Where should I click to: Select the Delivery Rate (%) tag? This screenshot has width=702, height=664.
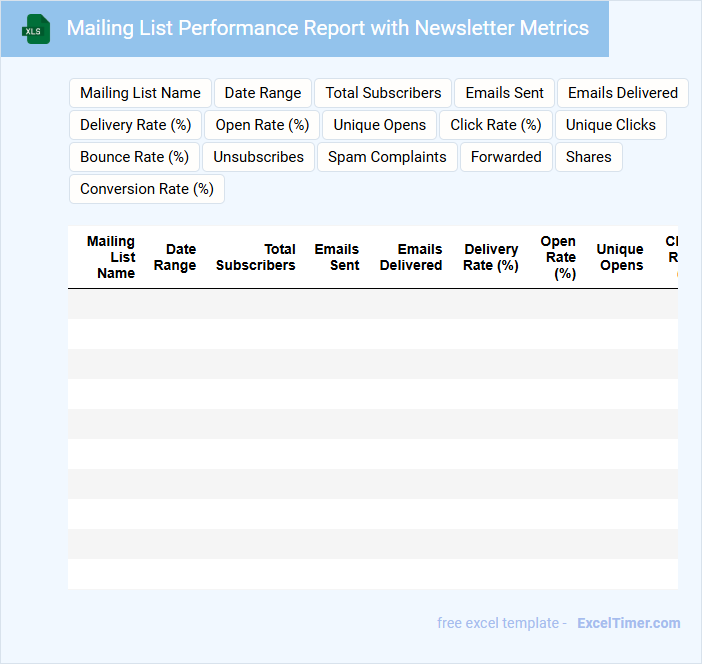coord(135,125)
